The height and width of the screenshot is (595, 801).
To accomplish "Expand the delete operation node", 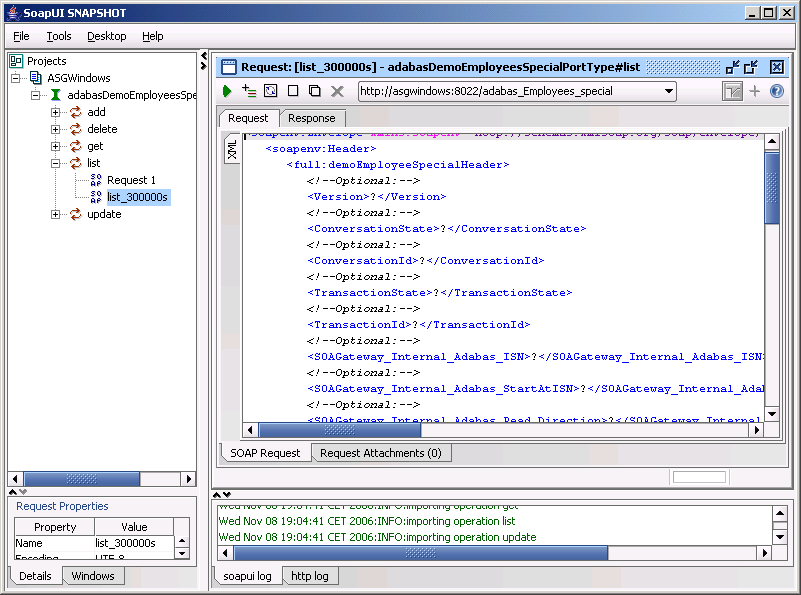I will tap(55, 129).
